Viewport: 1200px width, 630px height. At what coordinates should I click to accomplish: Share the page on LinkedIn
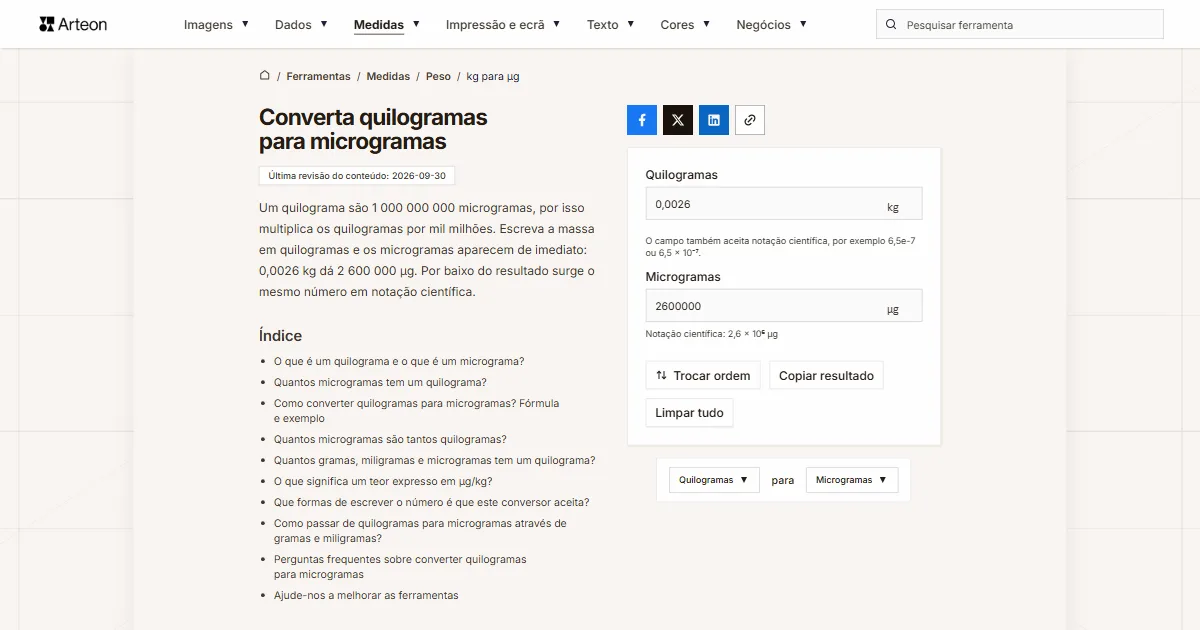coord(714,120)
